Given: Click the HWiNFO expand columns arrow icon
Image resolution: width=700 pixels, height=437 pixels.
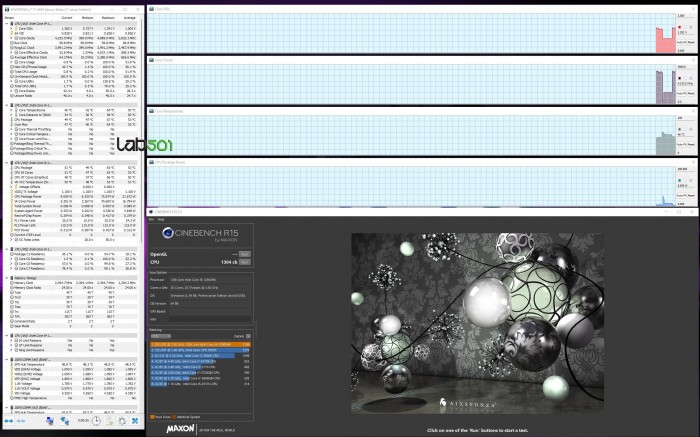Looking at the screenshot, I should click(x=10, y=420).
